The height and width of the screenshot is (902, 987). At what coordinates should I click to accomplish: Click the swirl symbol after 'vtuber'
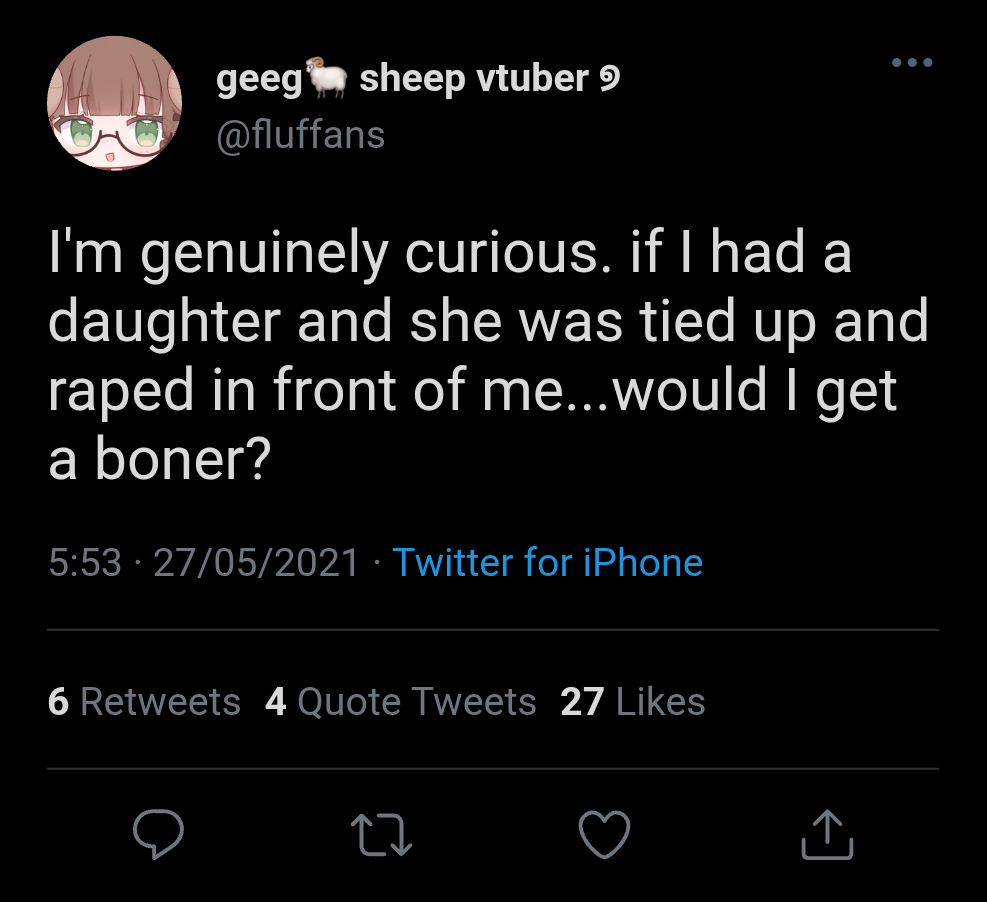pyautogui.click(x=607, y=79)
